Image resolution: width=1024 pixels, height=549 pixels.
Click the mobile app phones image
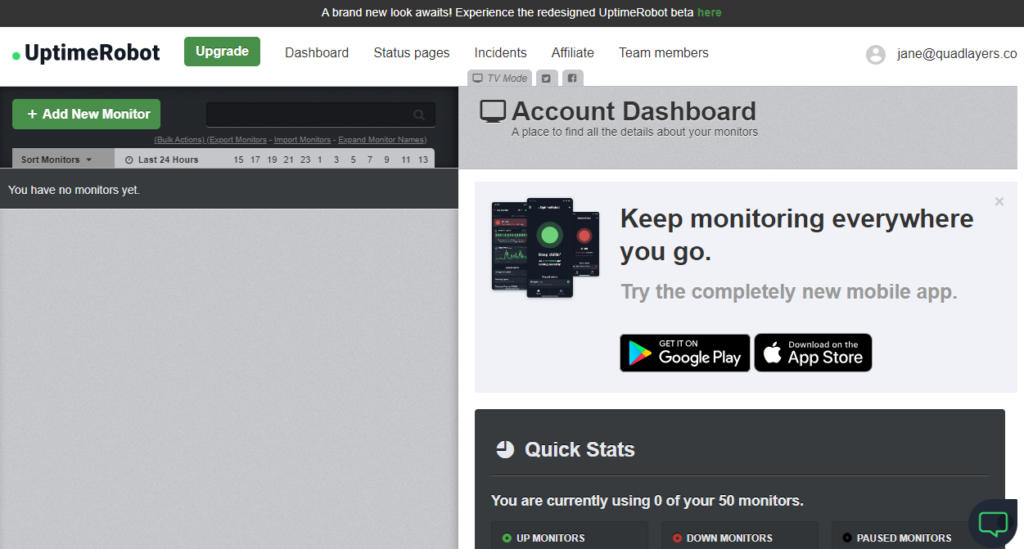click(545, 247)
